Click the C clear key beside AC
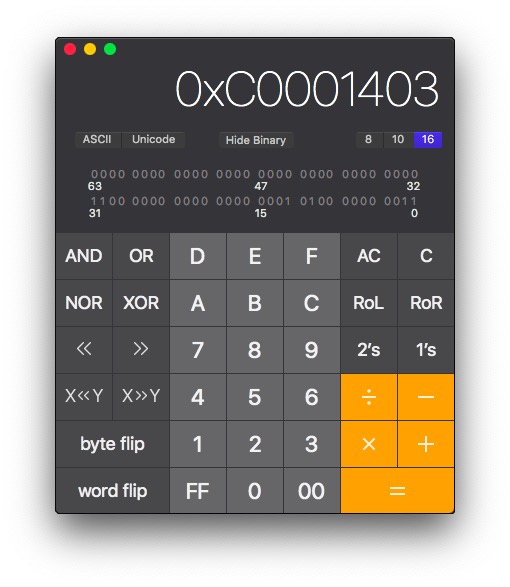This screenshot has width=510, height=587. [426, 256]
